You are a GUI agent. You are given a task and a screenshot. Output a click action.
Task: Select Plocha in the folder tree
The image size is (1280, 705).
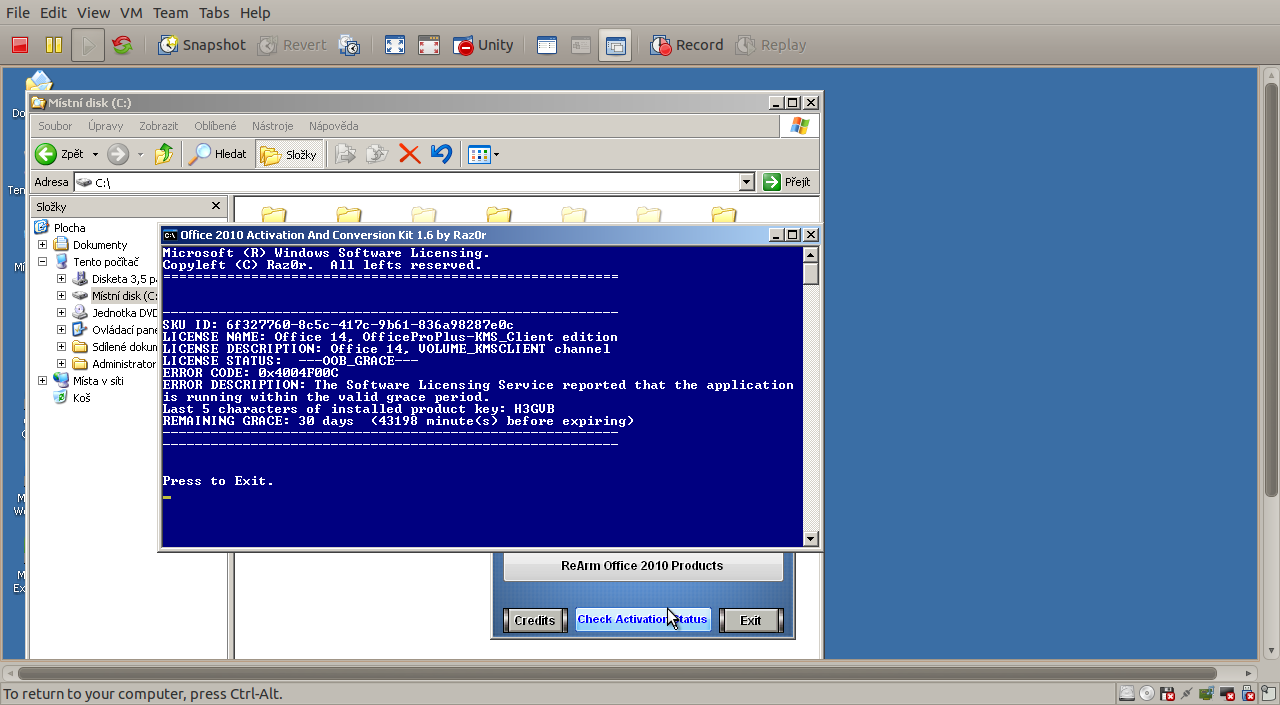click(x=69, y=228)
